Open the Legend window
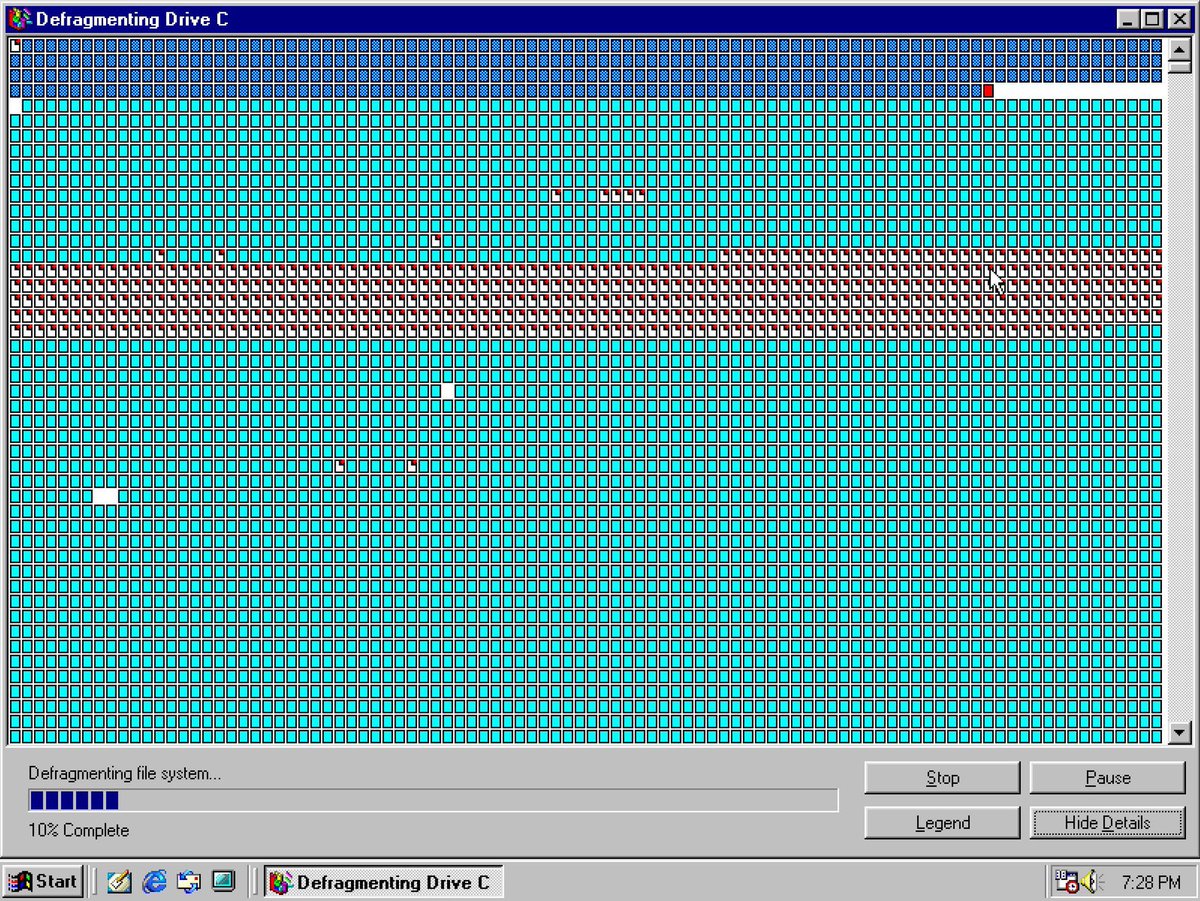This screenshot has width=1200, height=901. (942, 823)
